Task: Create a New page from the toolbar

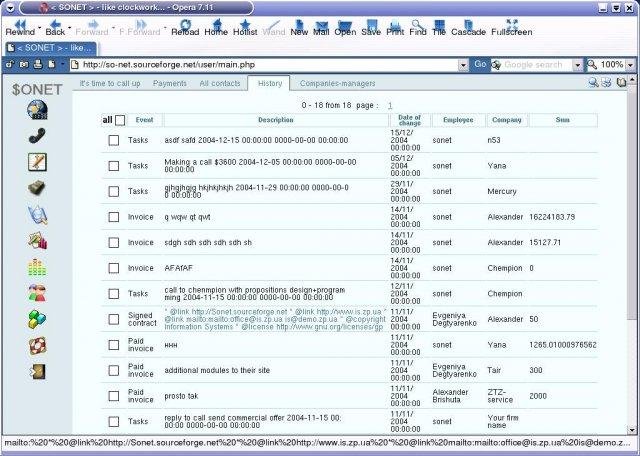Action: pyautogui.click(x=299, y=28)
